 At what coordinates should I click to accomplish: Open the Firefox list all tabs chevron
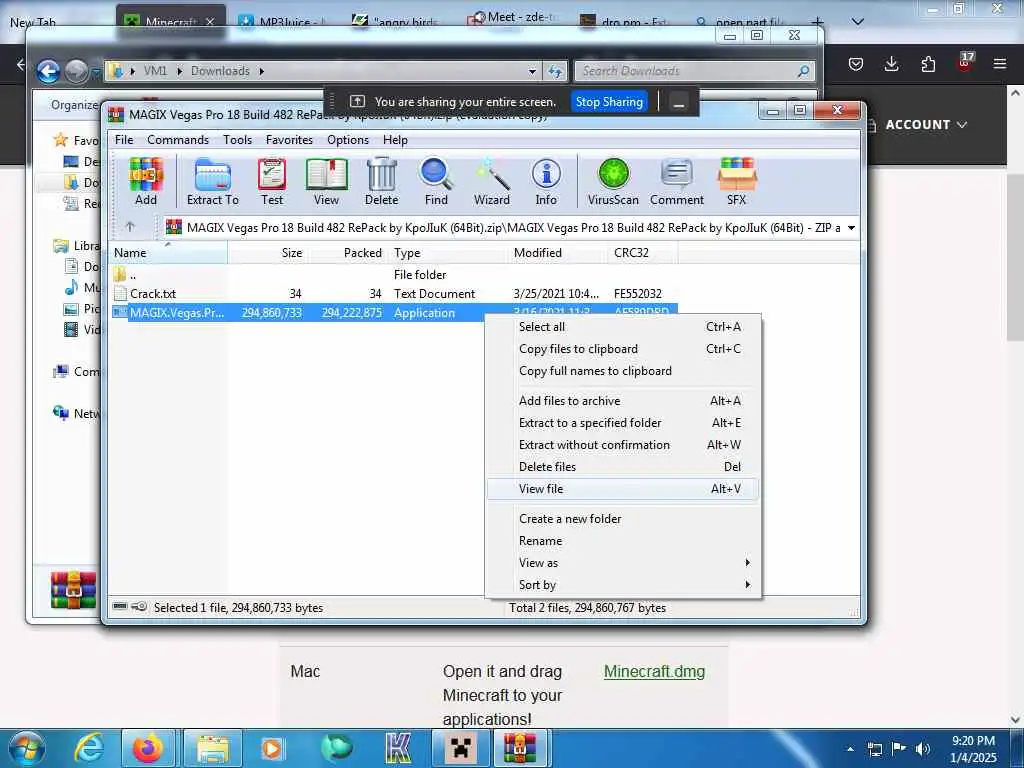(x=858, y=22)
